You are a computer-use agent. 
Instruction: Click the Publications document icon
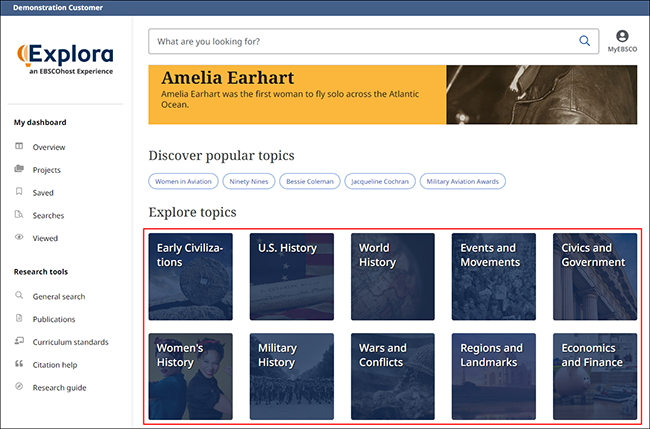19,318
